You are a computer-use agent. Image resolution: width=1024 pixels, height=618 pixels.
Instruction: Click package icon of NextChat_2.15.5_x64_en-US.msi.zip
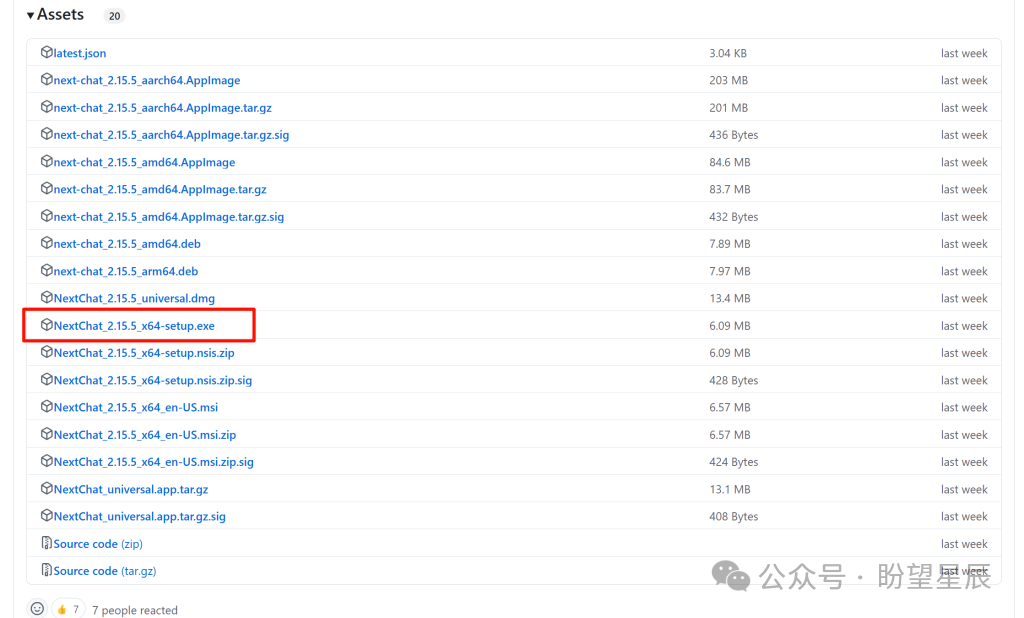coord(46,434)
